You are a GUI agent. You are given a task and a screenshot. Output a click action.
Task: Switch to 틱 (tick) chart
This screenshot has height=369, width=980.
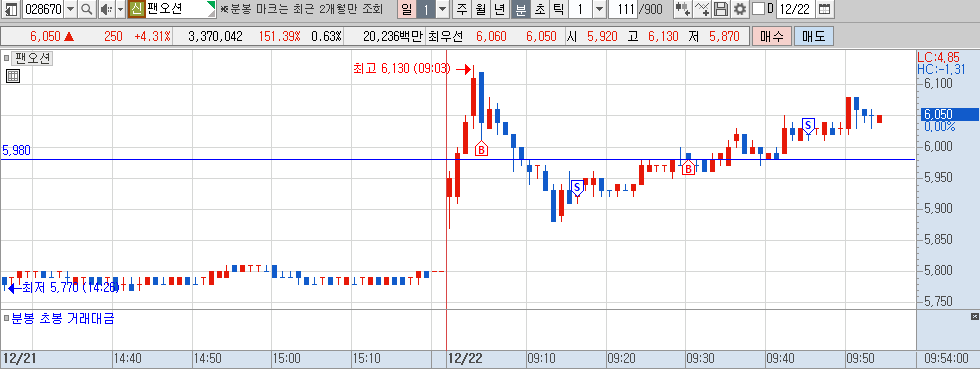(558, 9)
